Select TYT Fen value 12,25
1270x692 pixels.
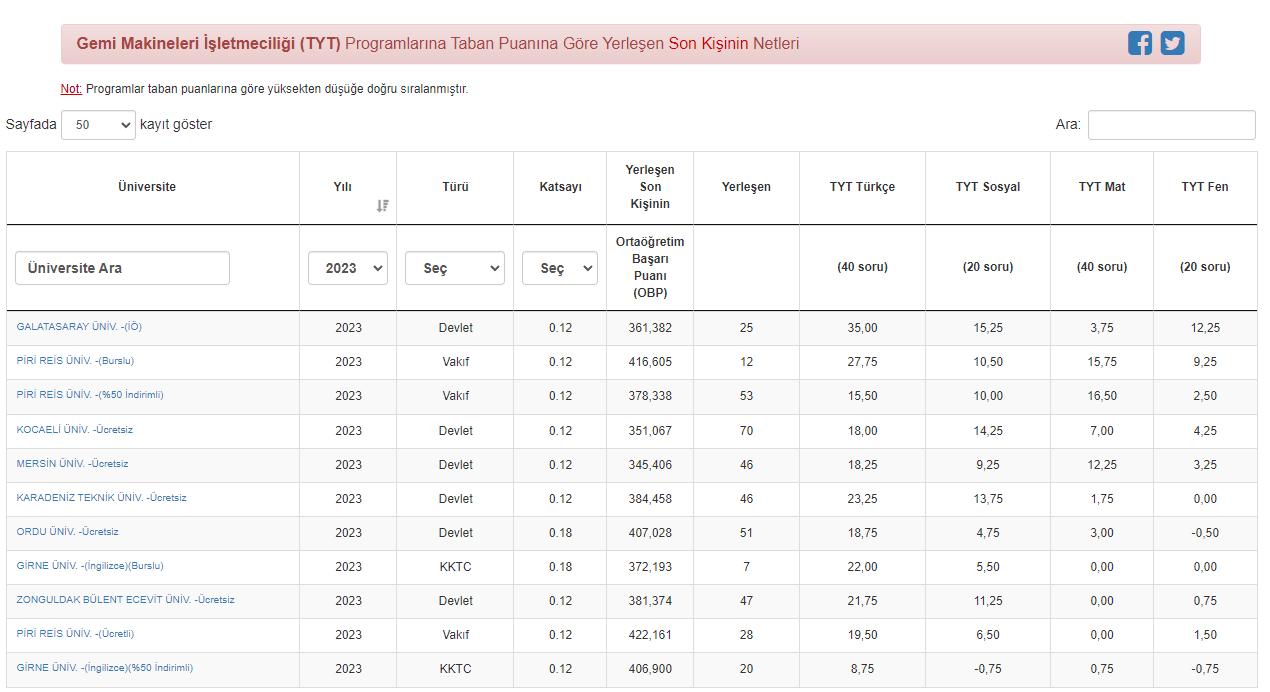tap(1205, 328)
